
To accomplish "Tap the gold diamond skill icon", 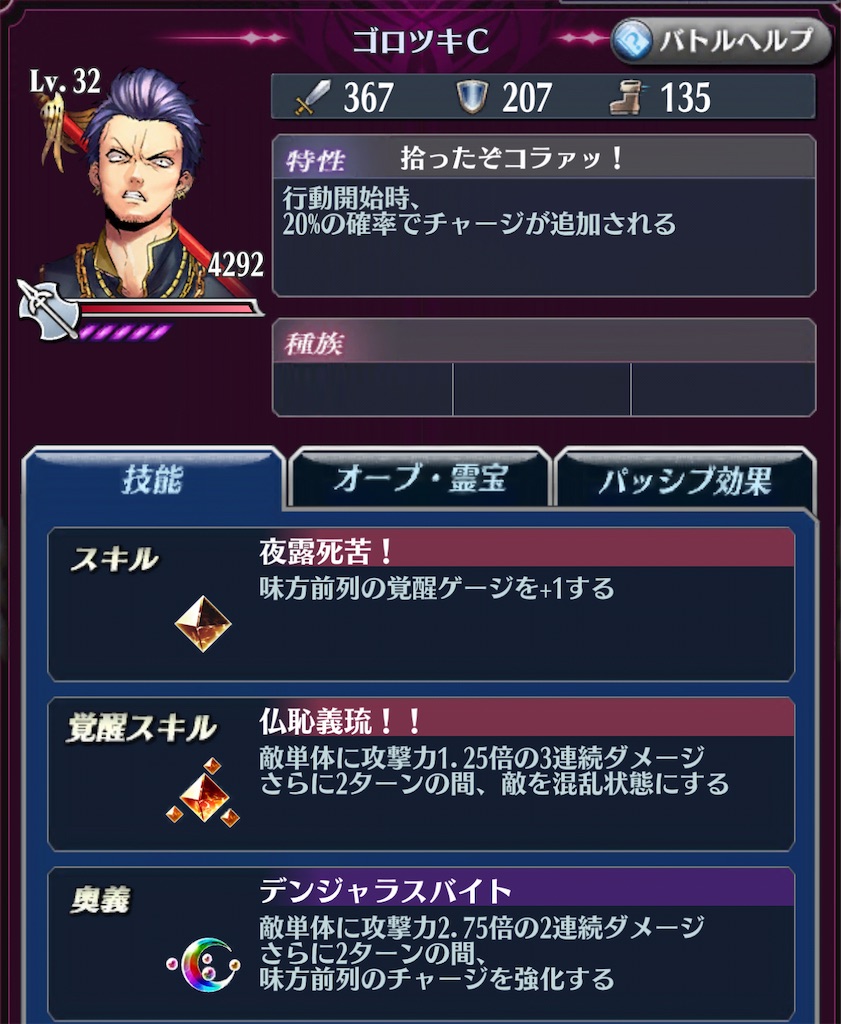I will point(203,623).
